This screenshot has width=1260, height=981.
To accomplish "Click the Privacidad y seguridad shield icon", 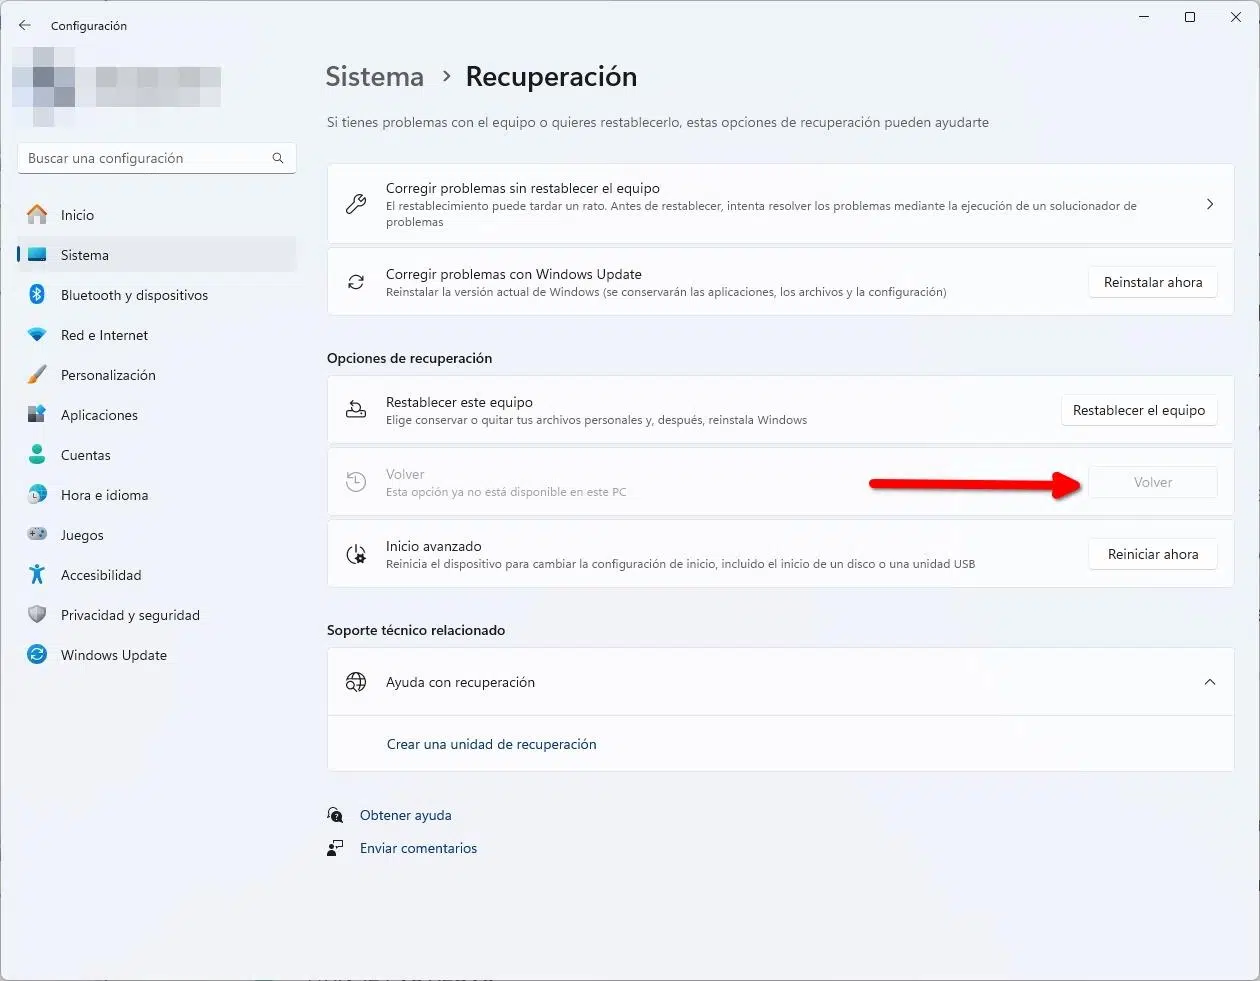I will pos(37,615).
